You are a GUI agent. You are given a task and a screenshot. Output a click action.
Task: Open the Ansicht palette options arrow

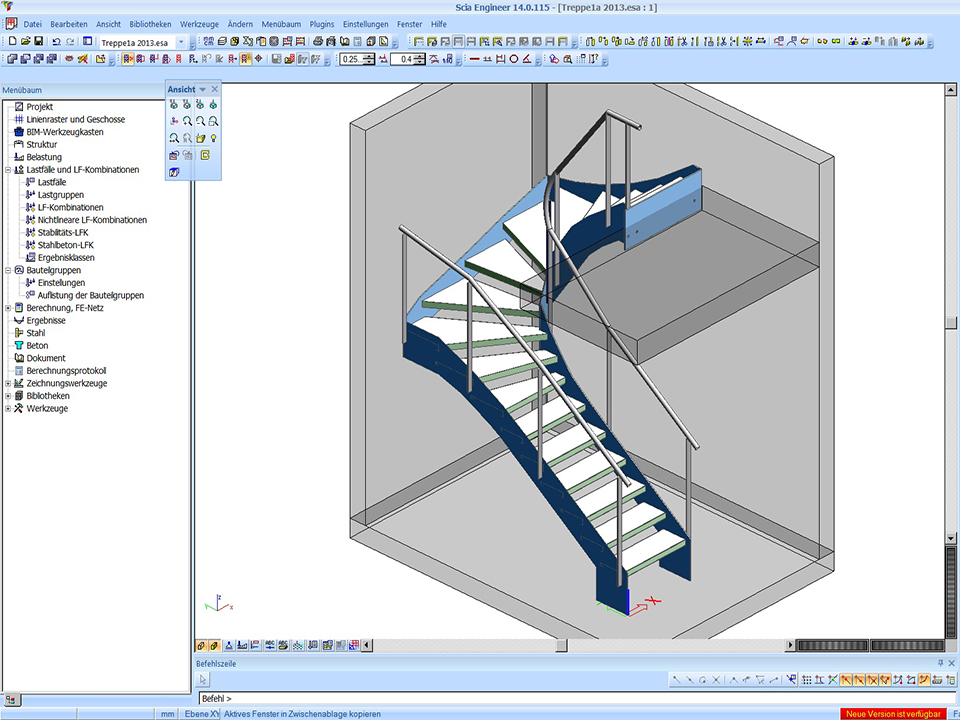tap(203, 90)
